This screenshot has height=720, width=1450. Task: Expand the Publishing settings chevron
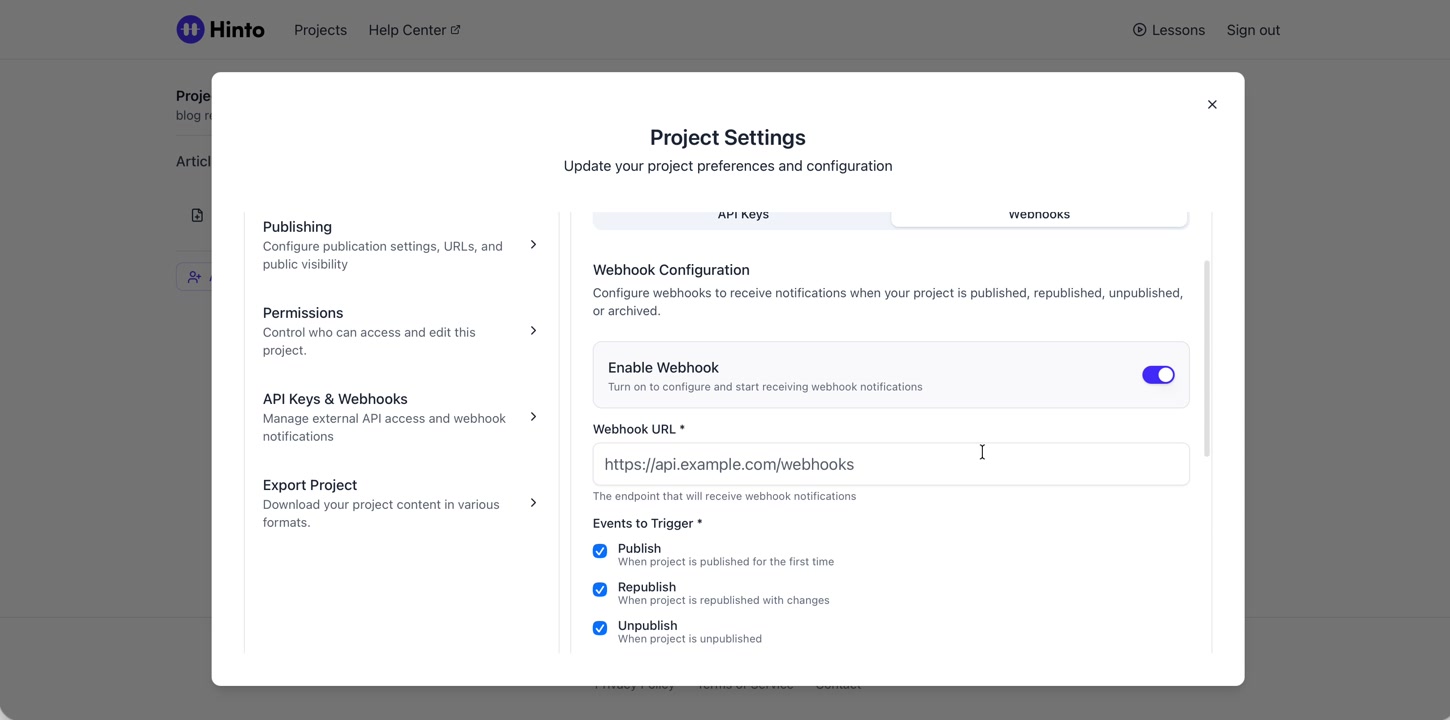tap(533, 245)
